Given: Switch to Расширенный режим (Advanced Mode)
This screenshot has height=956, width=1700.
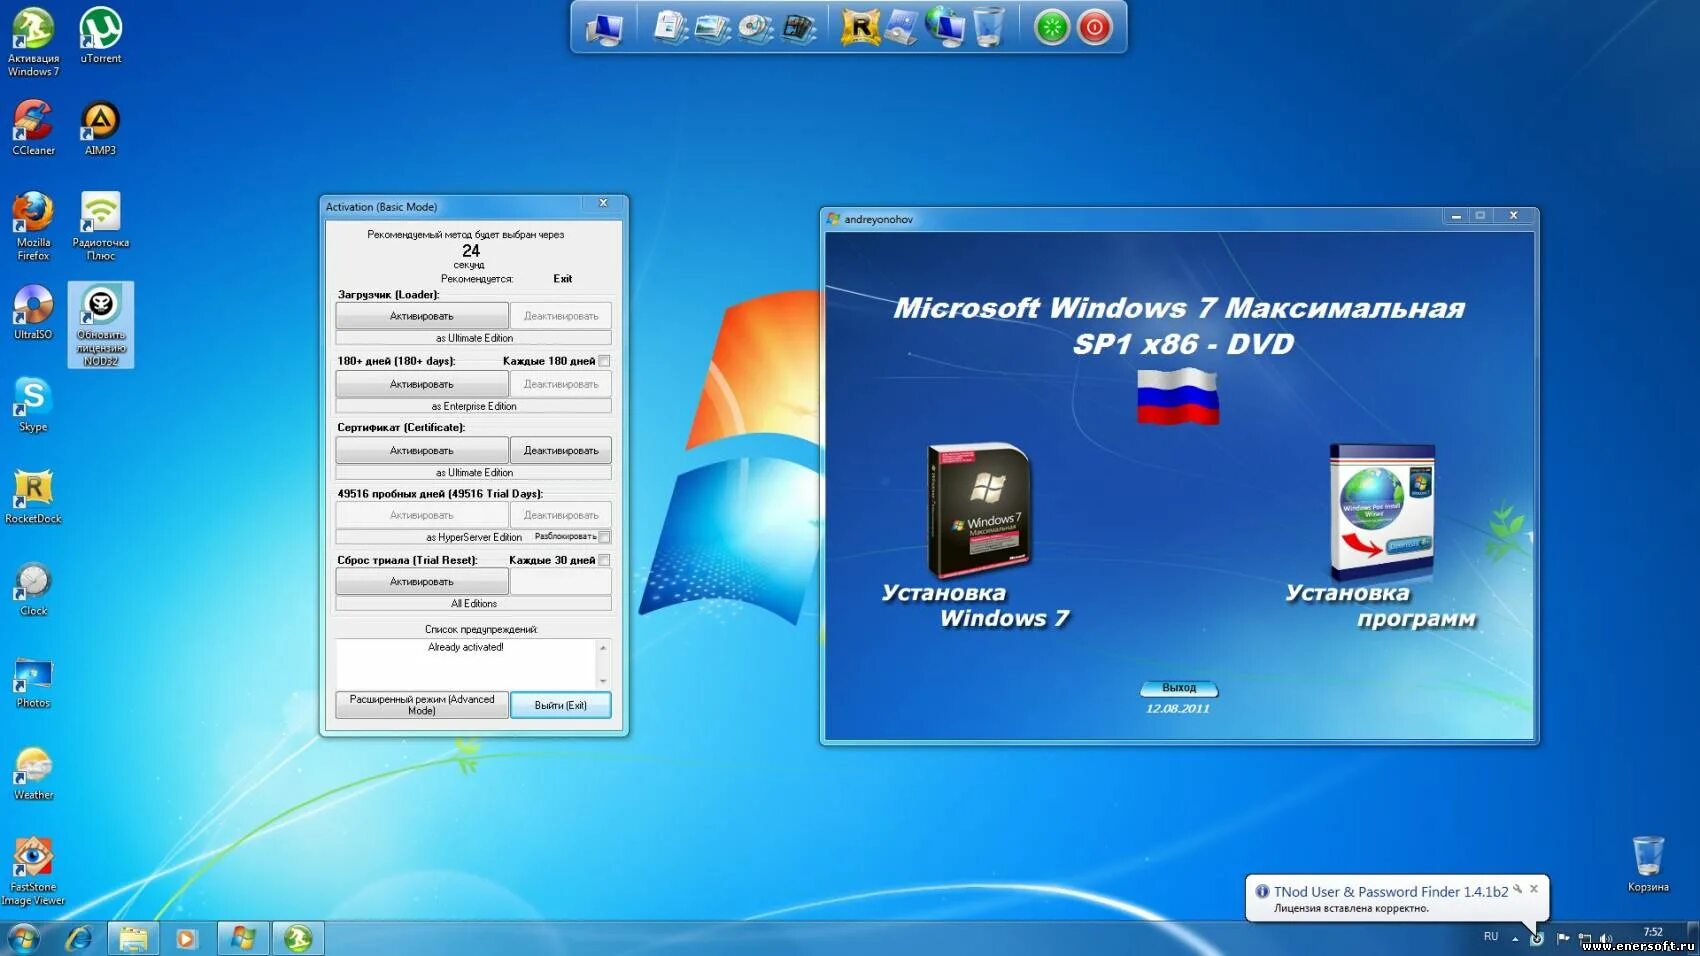Looking at the screenshot, I should pos(422,705).
